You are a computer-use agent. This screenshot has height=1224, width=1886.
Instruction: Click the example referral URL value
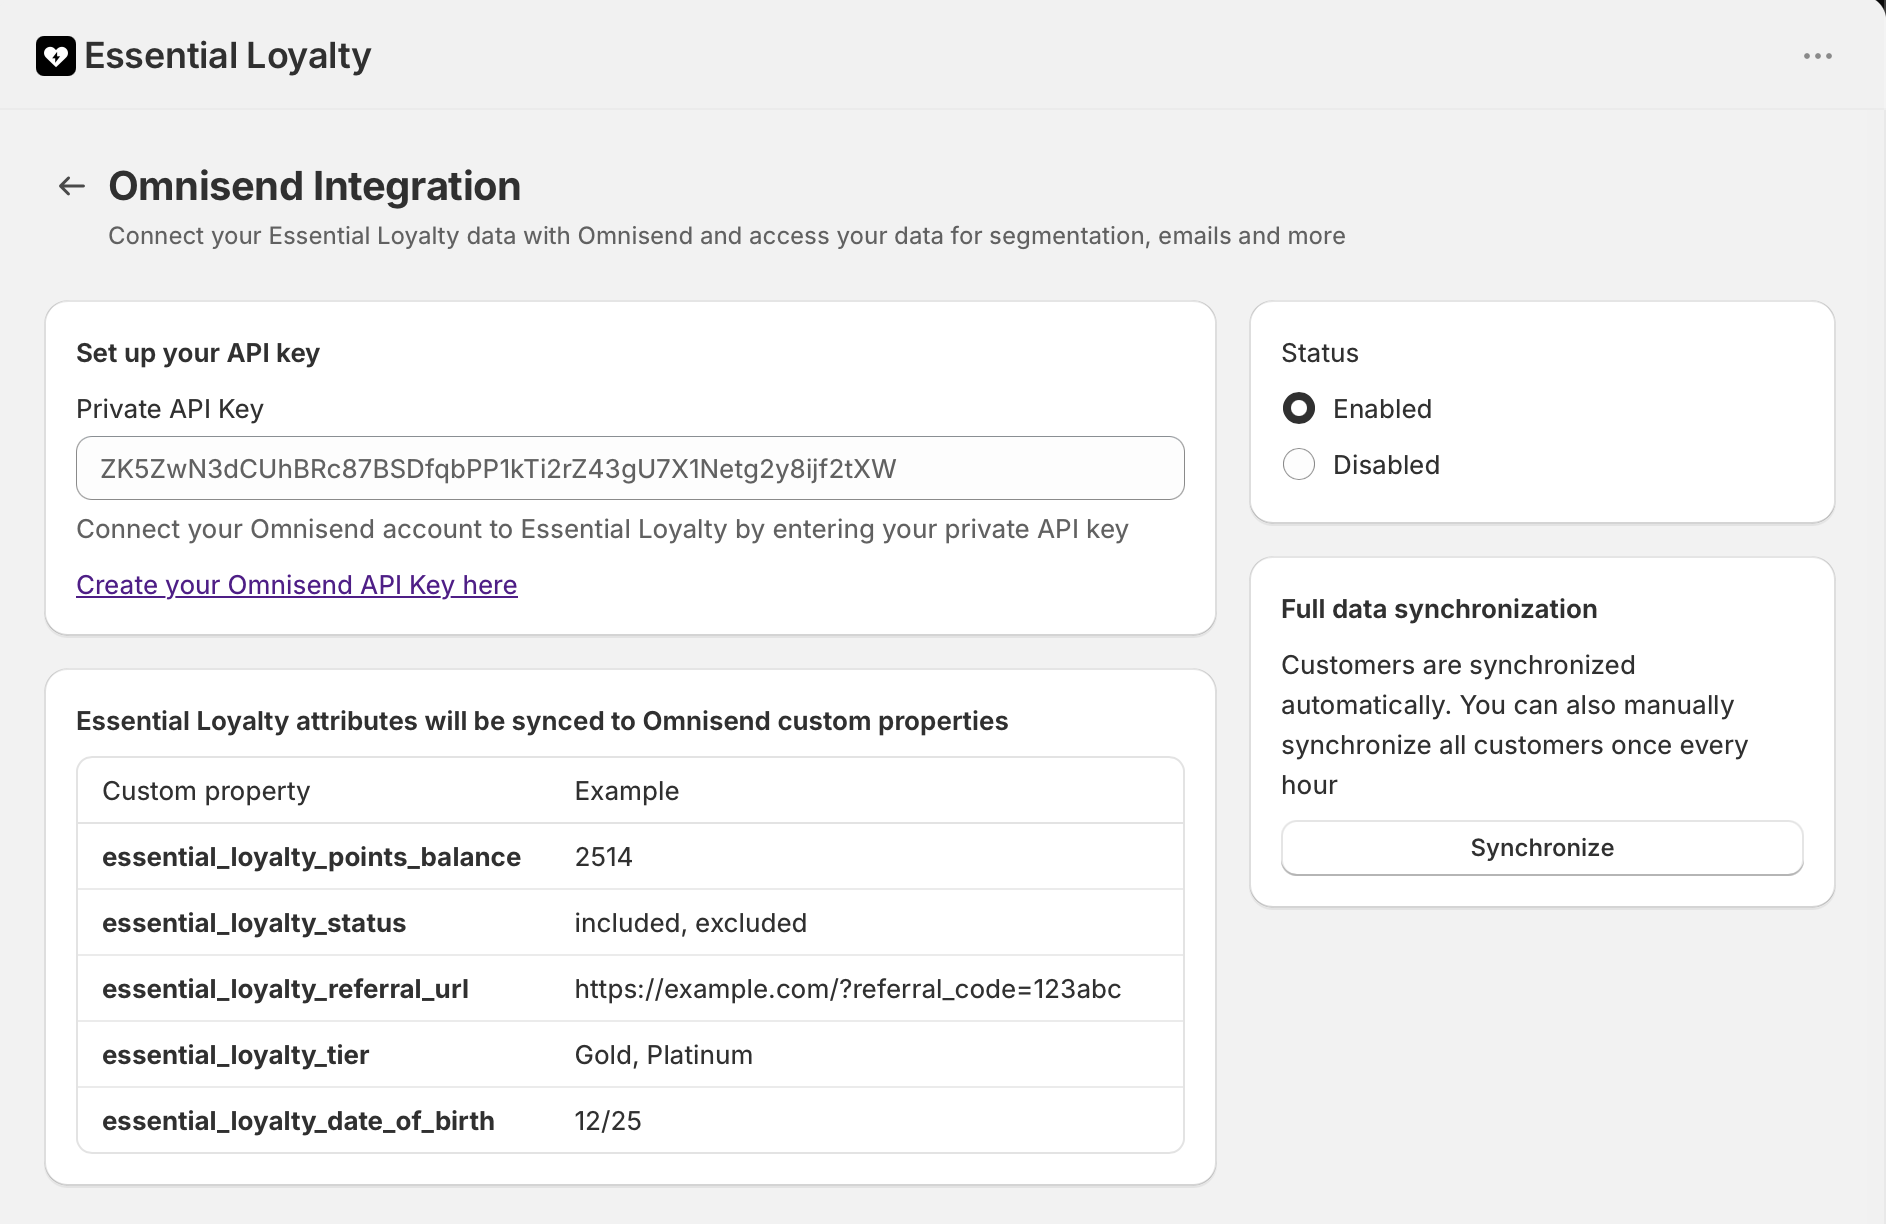(848, 989)
